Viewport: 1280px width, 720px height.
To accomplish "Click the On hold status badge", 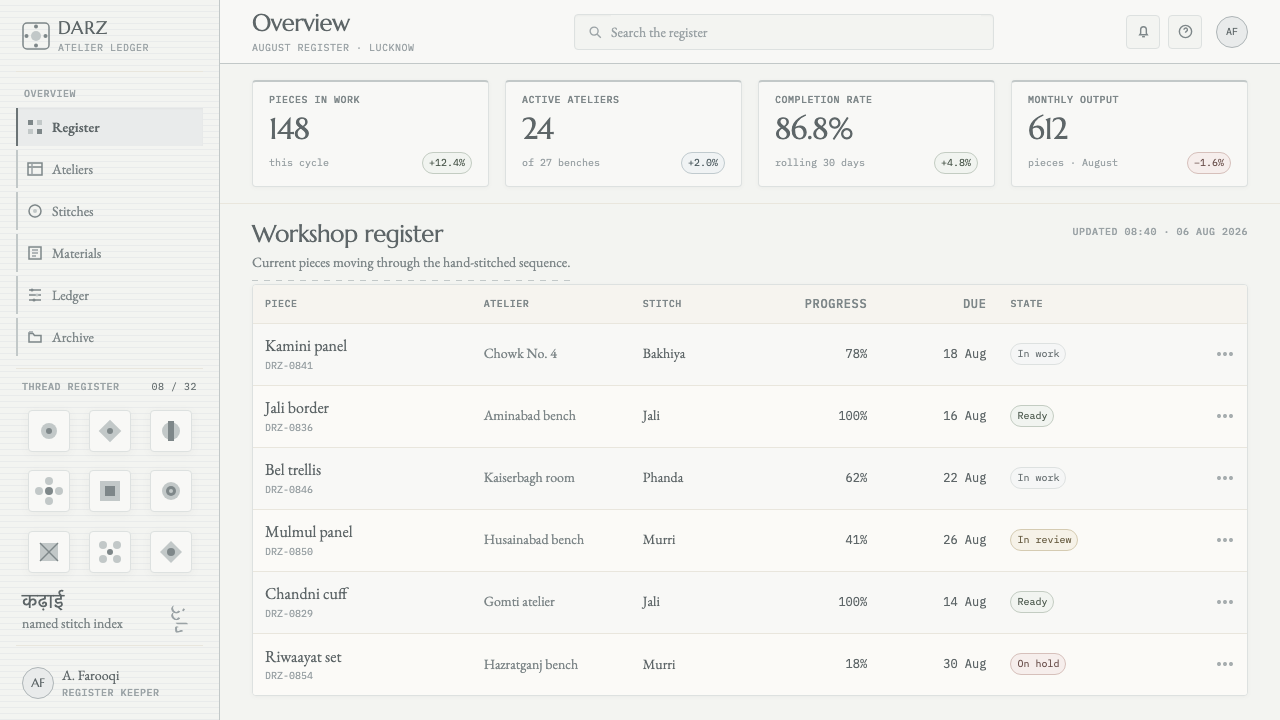I will (x=1037, y=664).
